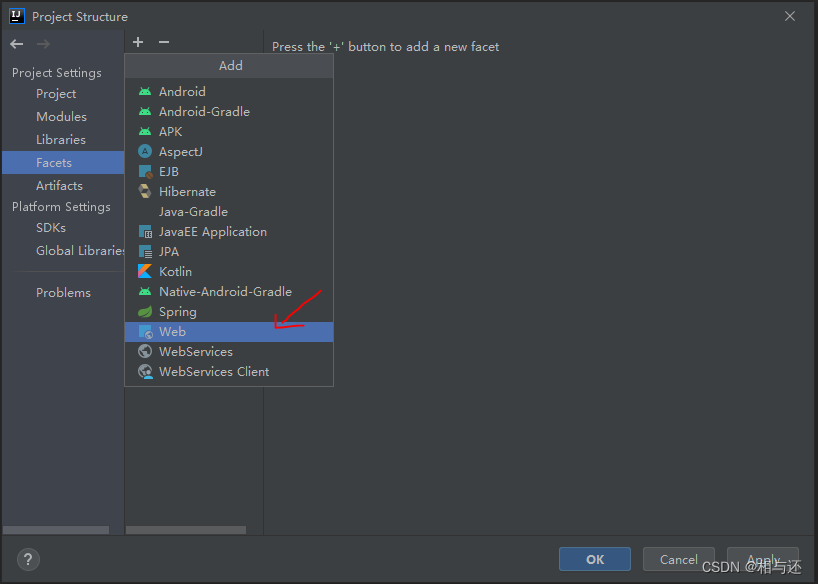The image size is (818, 584).
Task: Click the 'Press the + button' hint text
Action: pyautogui.click(x=386, y=47)
